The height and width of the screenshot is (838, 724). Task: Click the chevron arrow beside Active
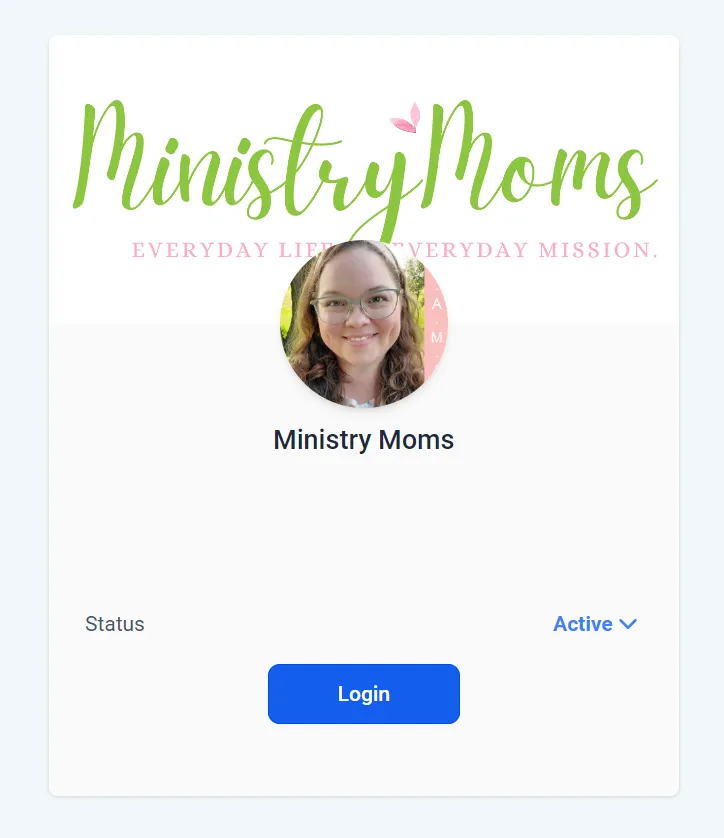point(628,624)
